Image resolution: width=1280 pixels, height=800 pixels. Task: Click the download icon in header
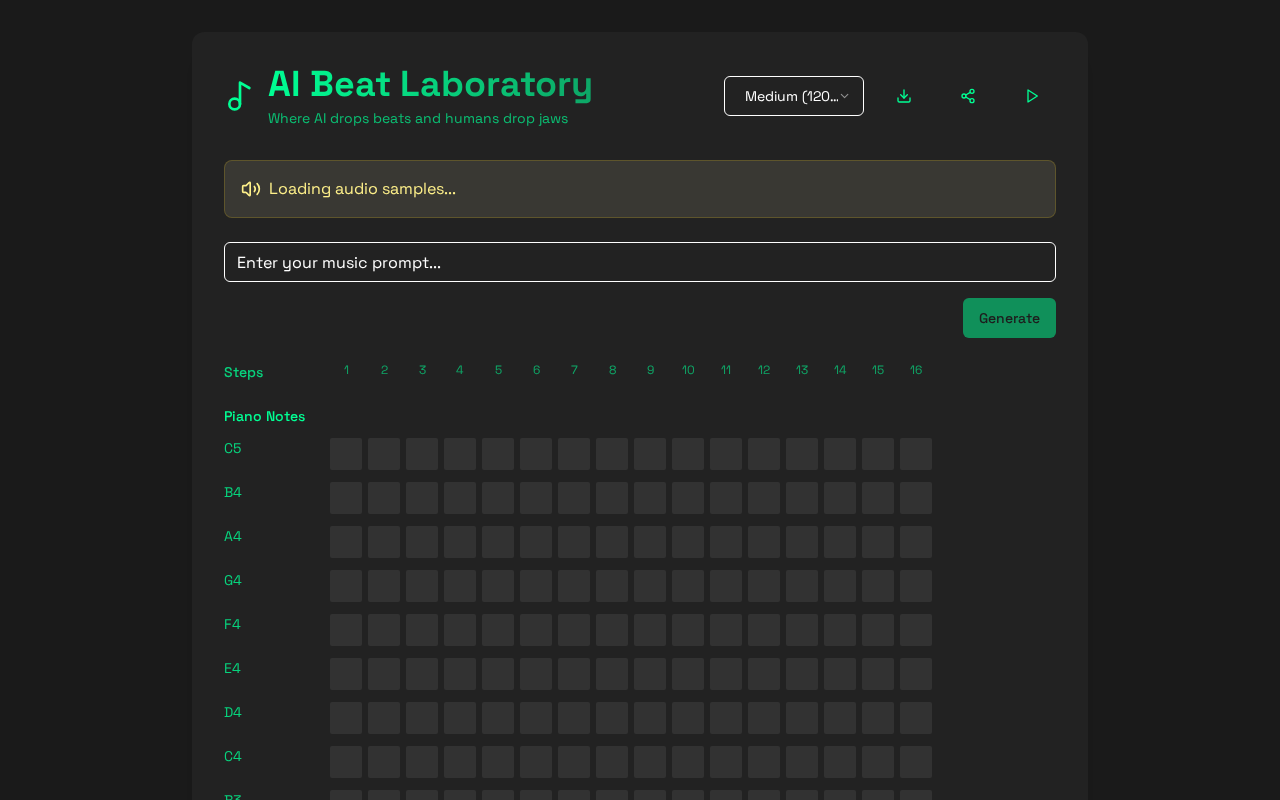pos(904,96)
